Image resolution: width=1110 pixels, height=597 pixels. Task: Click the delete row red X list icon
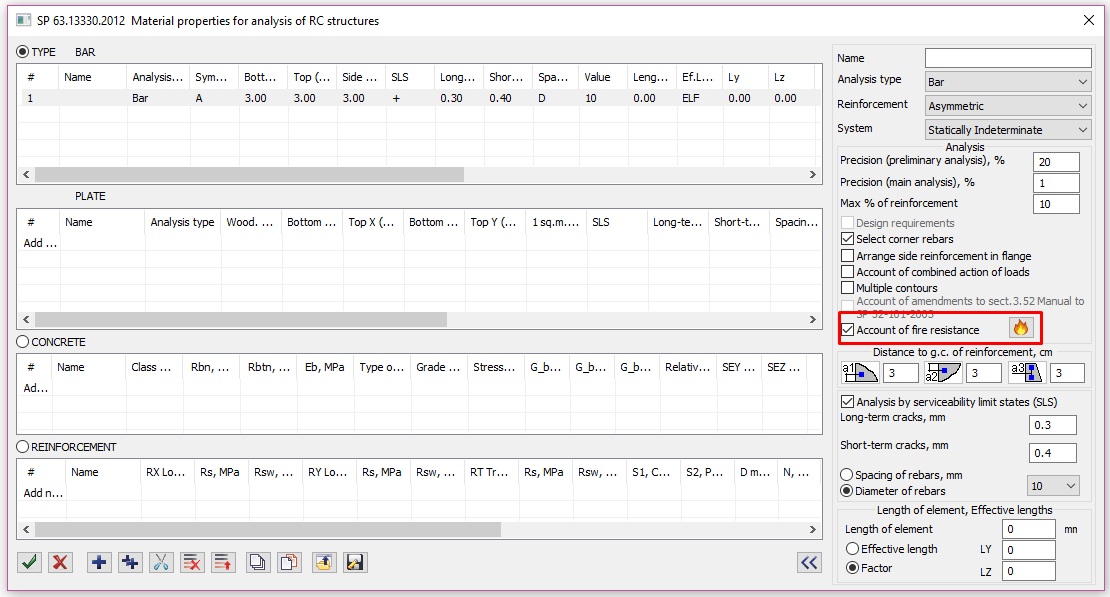click(x=192, y=562)
